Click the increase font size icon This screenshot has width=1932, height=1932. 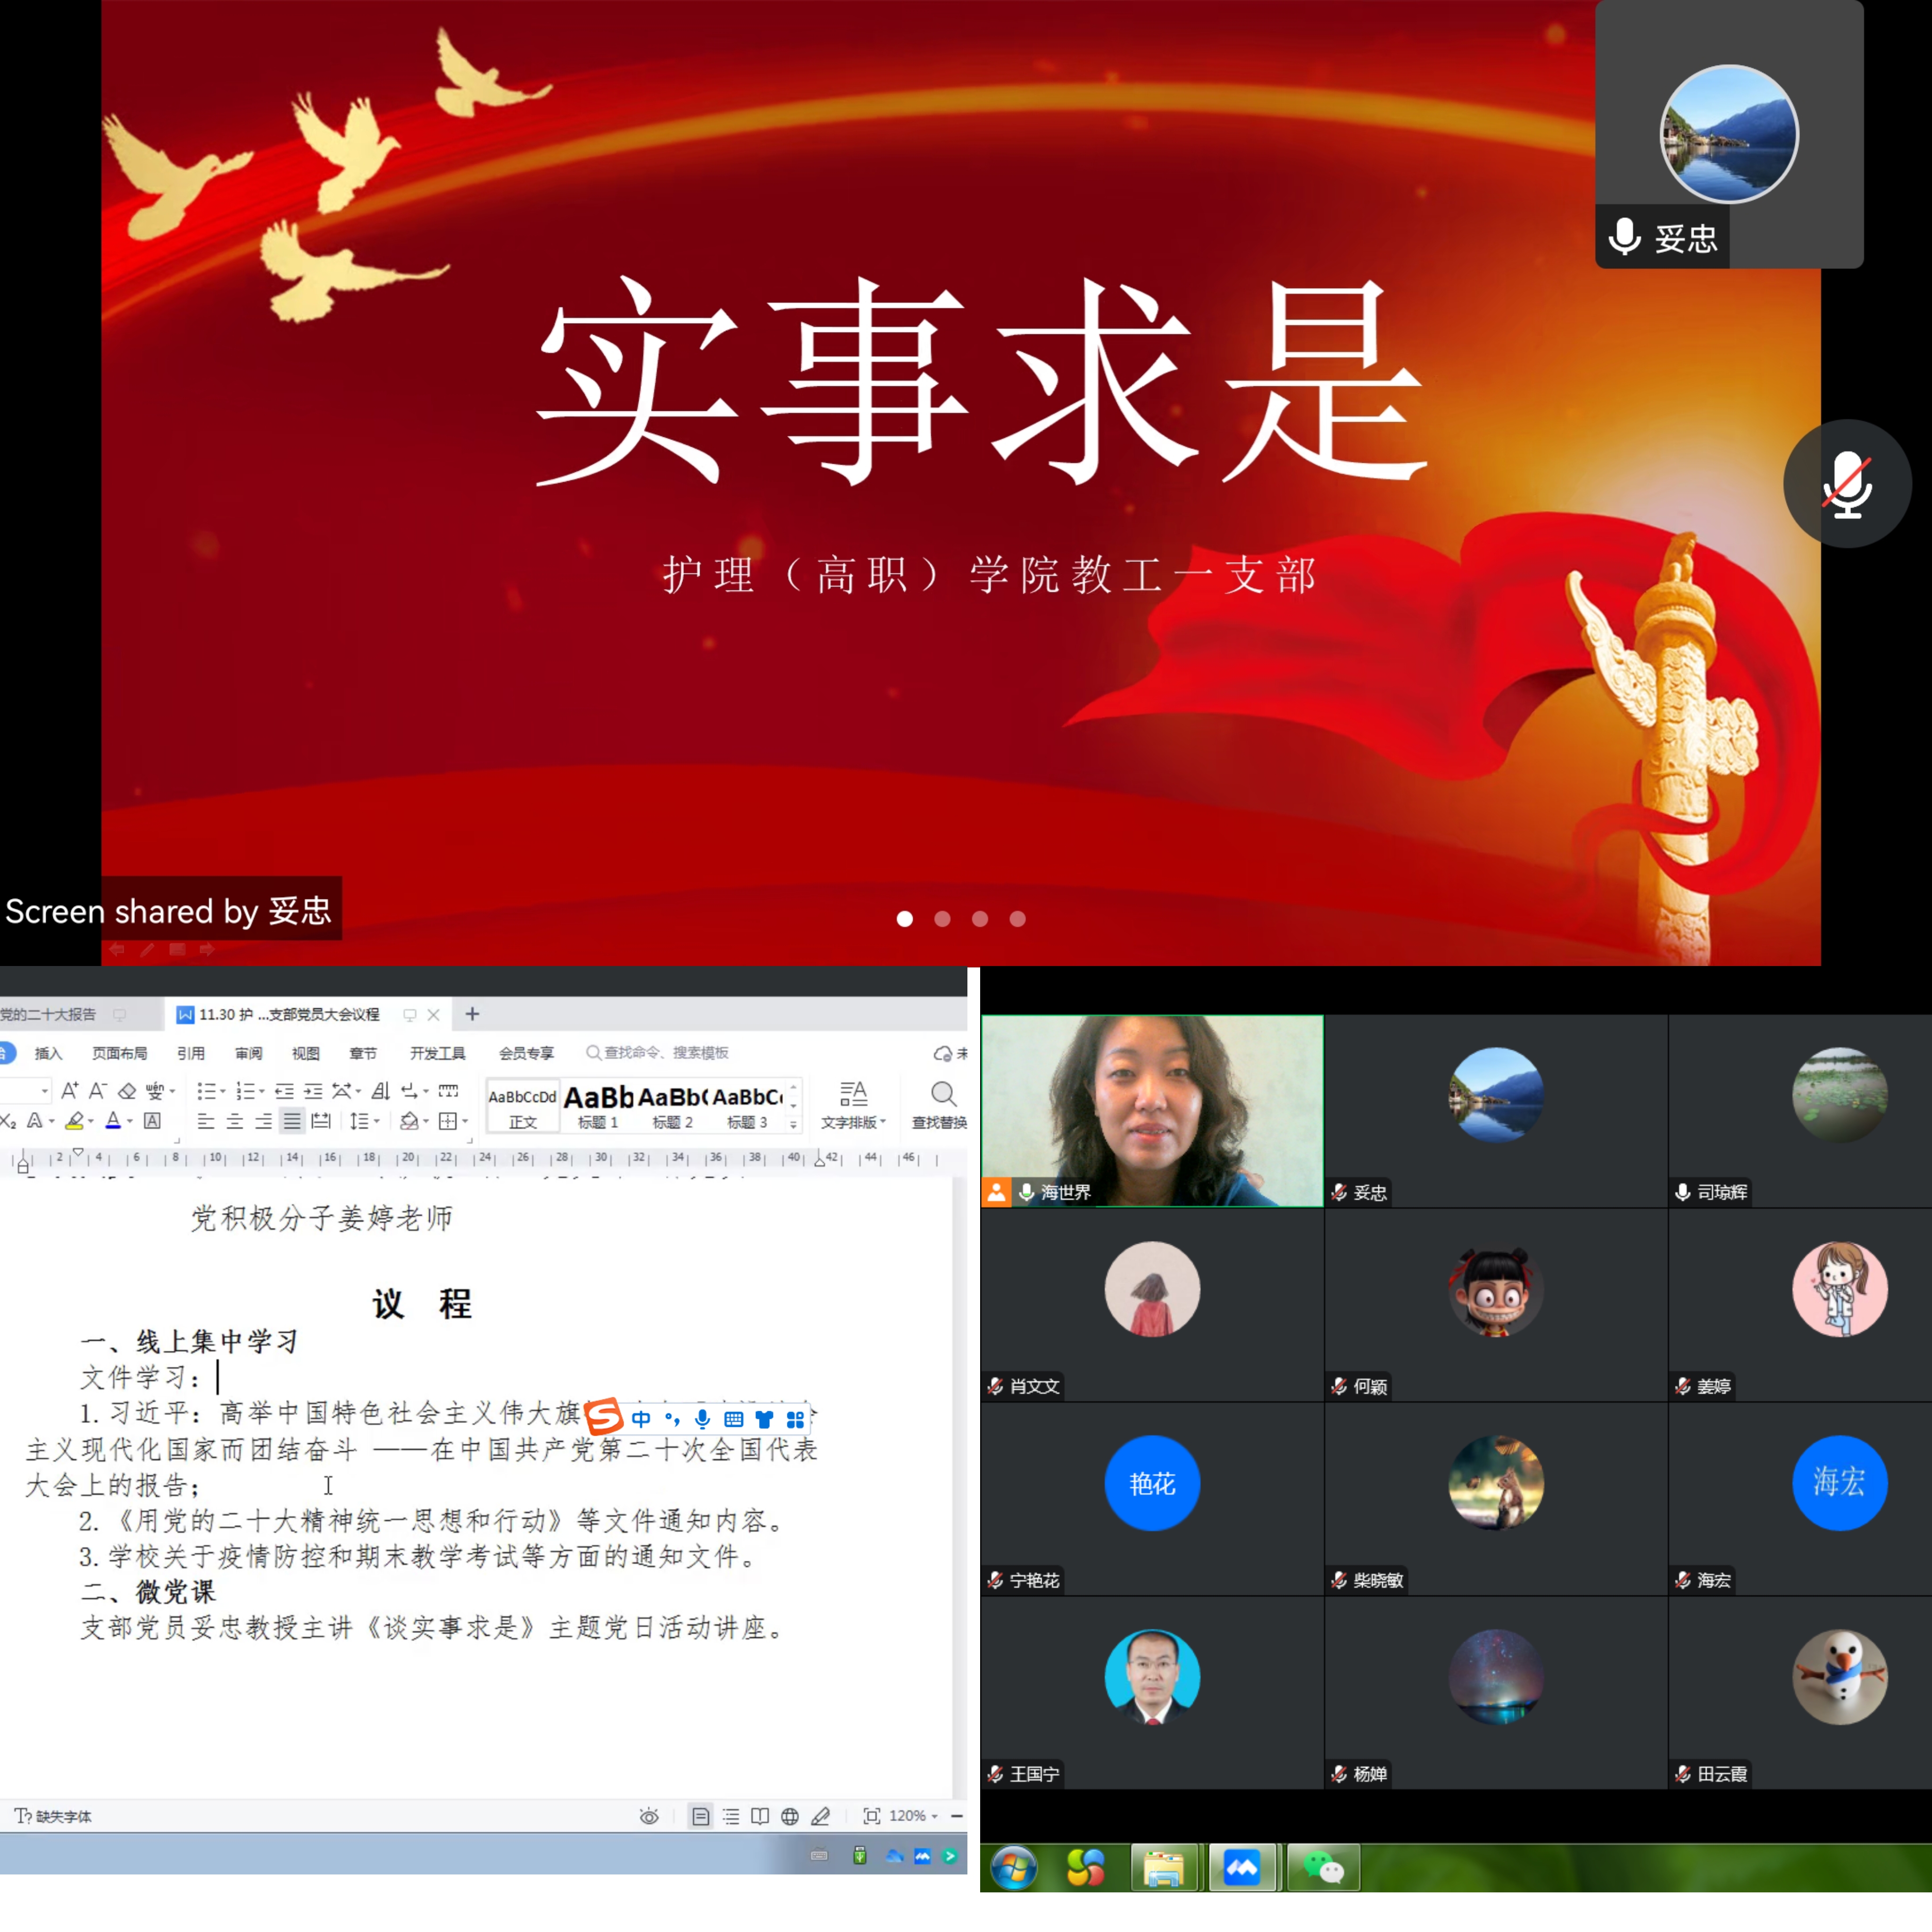pos(69,1091)
